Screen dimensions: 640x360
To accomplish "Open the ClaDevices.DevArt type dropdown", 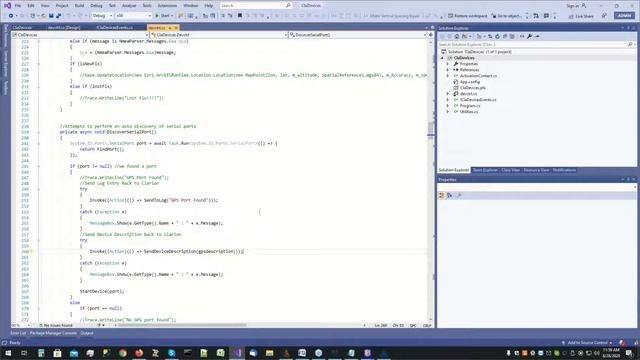I will pos(219,35).
